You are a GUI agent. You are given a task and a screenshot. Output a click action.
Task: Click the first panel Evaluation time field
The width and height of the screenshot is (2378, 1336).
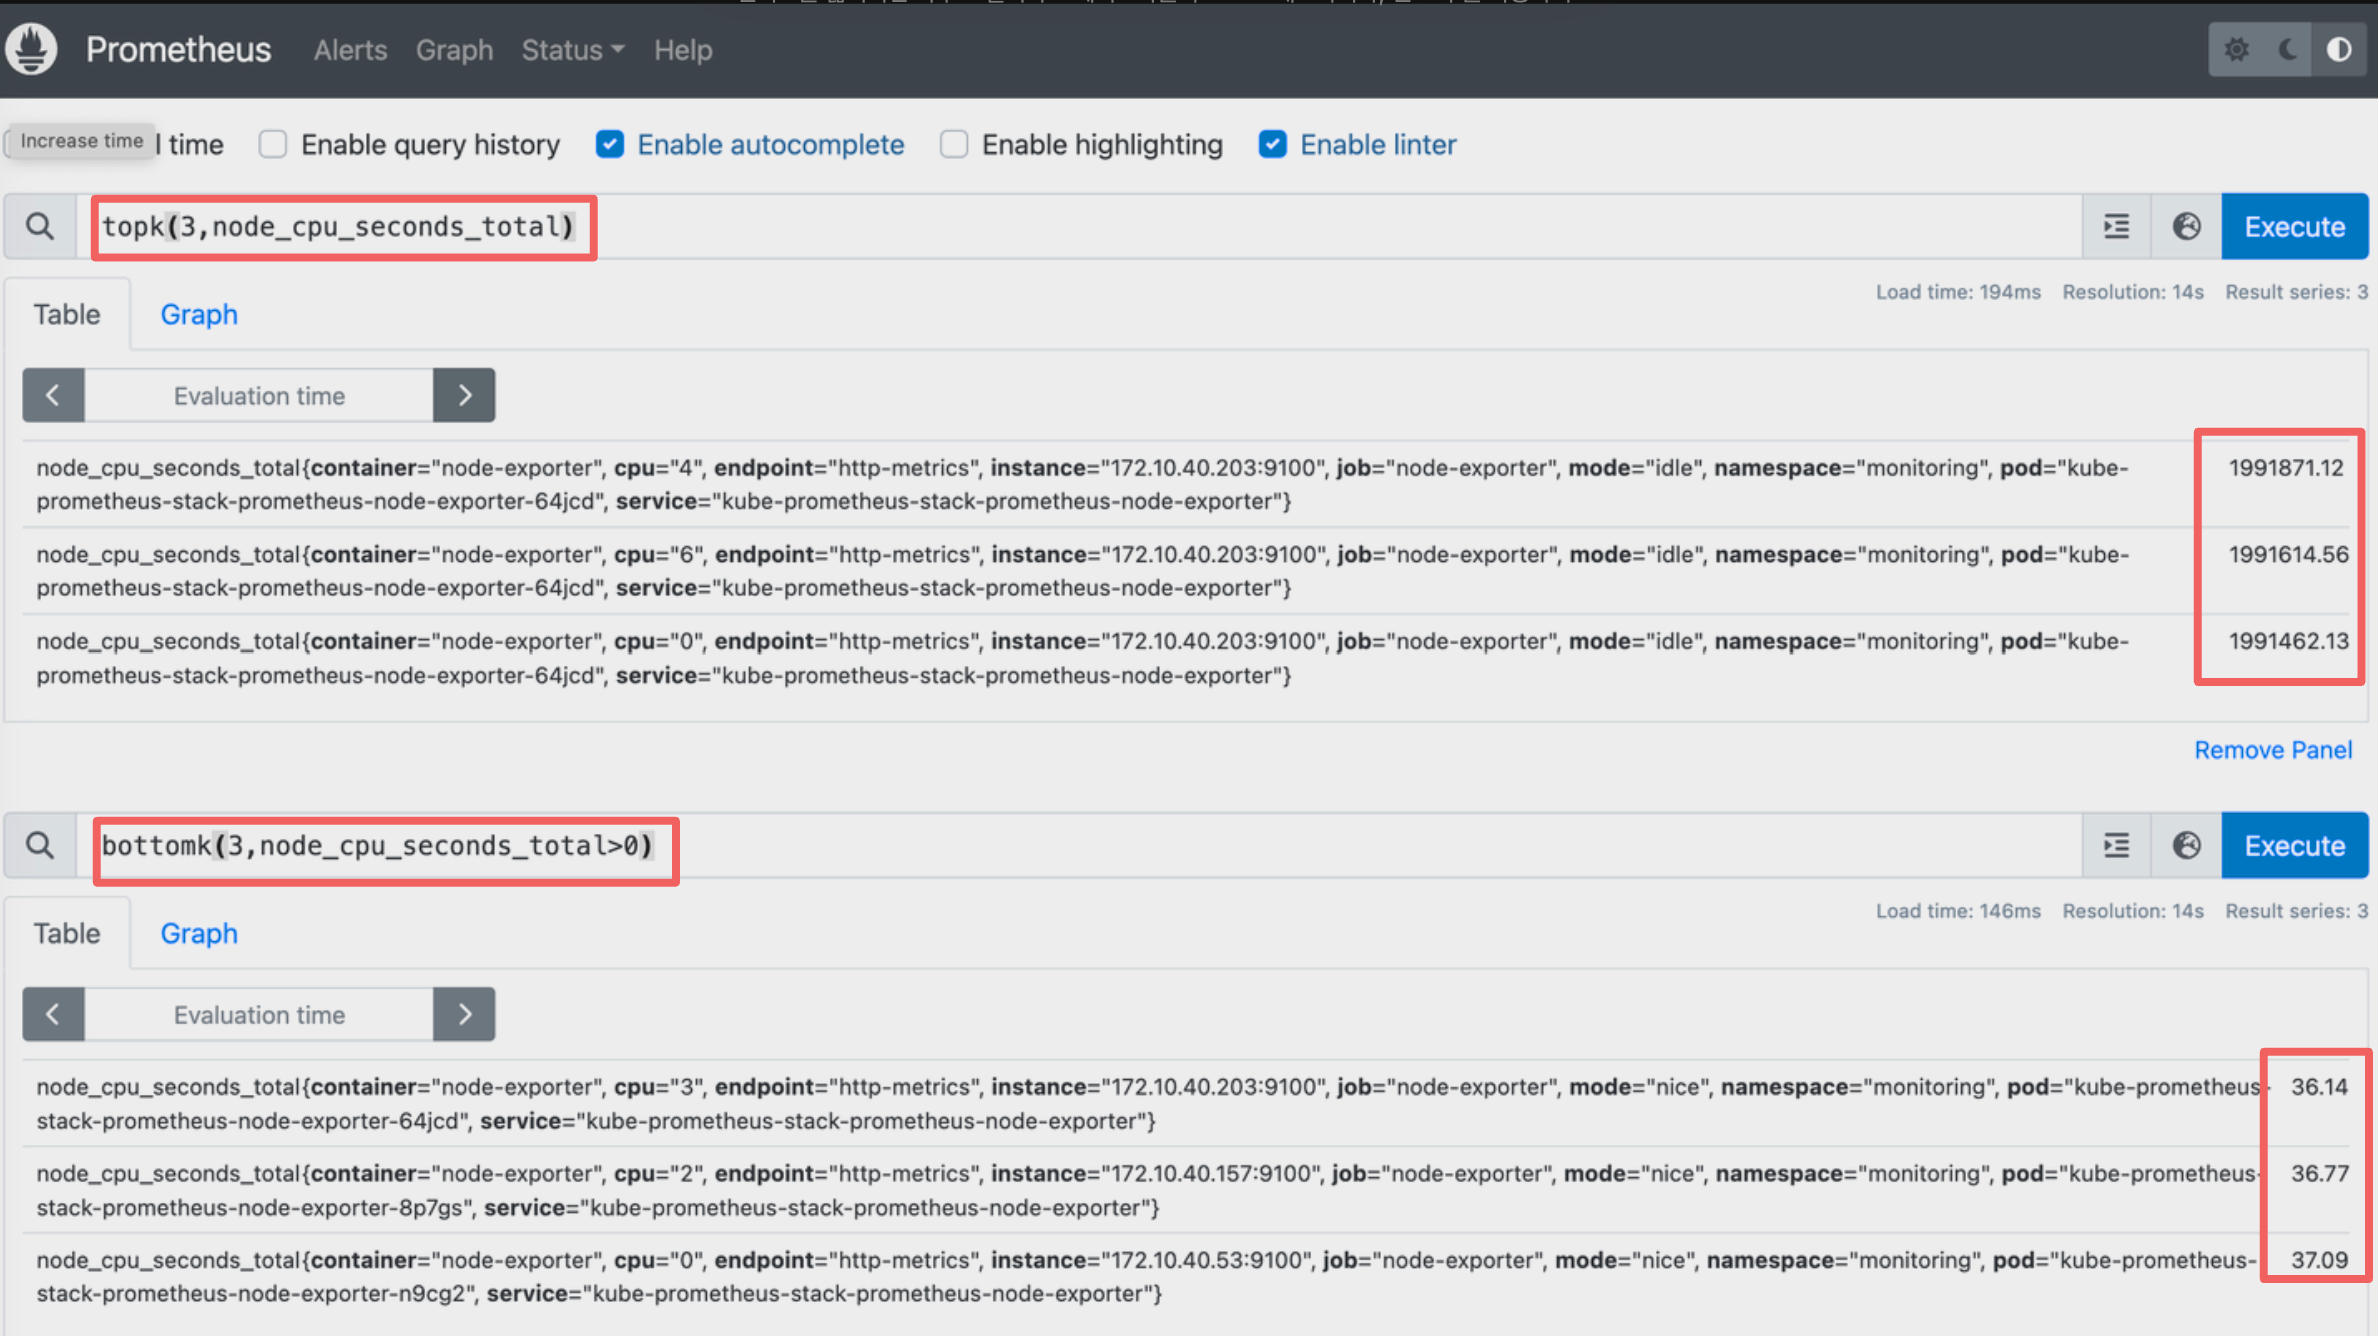[x=259, y=396]
